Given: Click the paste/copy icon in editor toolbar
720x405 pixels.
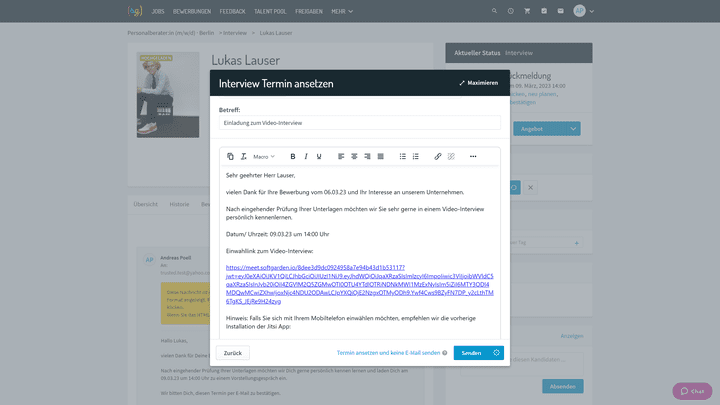Looking at the screenshot, I should tap(230, 157).
